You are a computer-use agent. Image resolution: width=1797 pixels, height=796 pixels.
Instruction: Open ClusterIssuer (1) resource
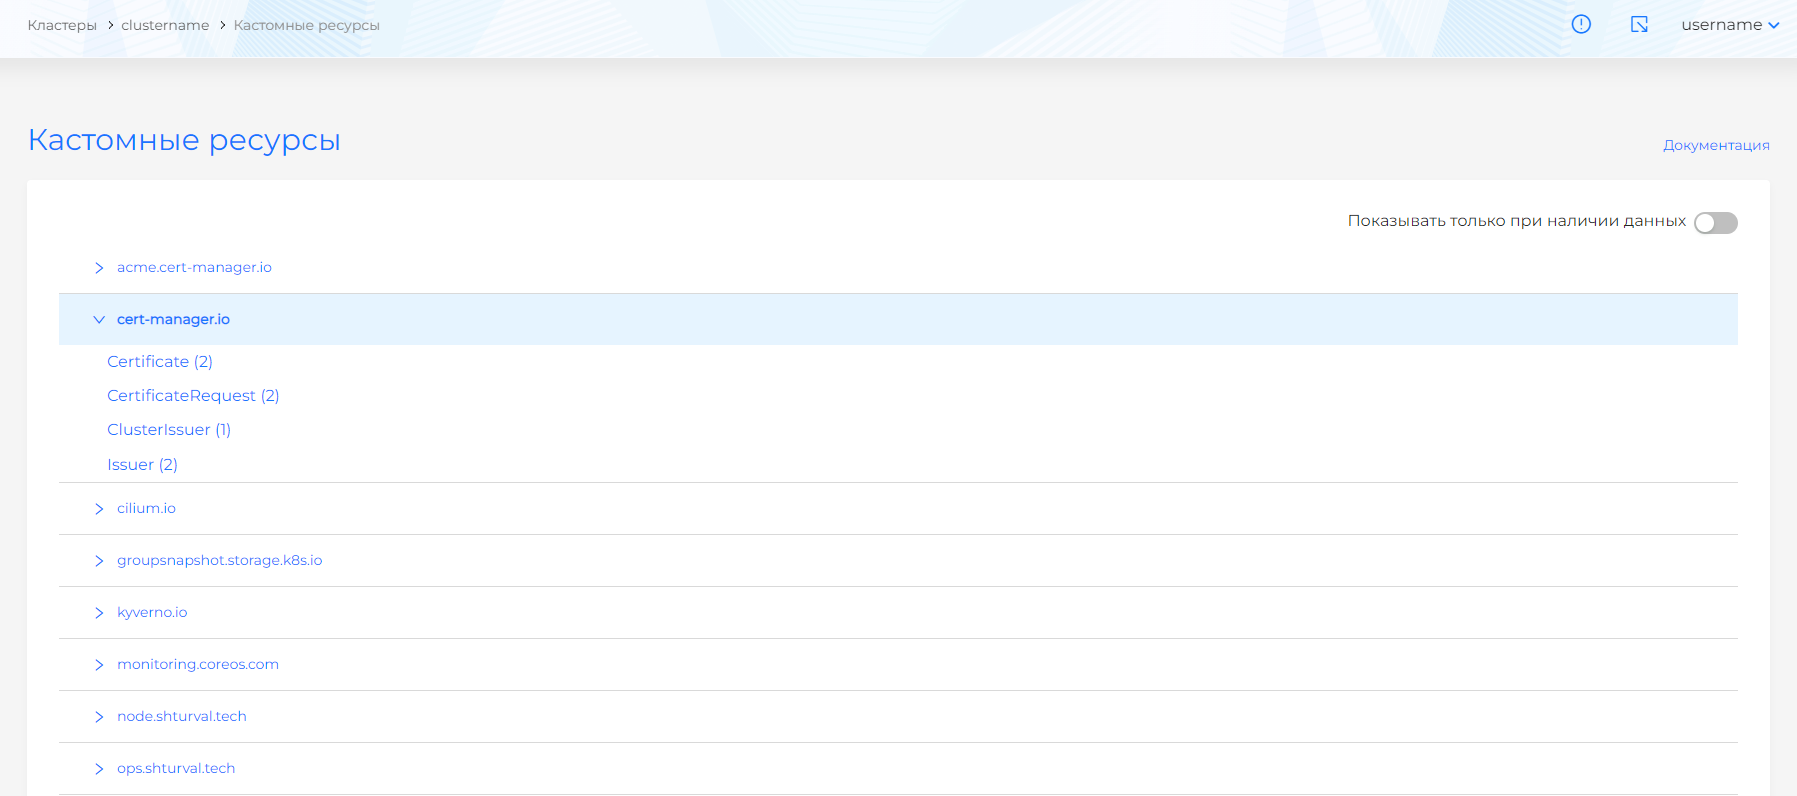(169, 430)
